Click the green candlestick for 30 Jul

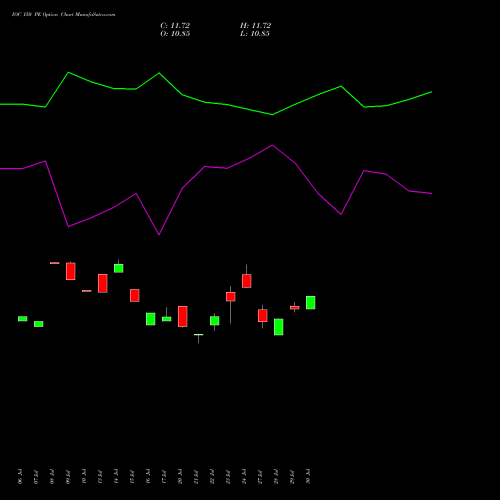tap(311, 303)
